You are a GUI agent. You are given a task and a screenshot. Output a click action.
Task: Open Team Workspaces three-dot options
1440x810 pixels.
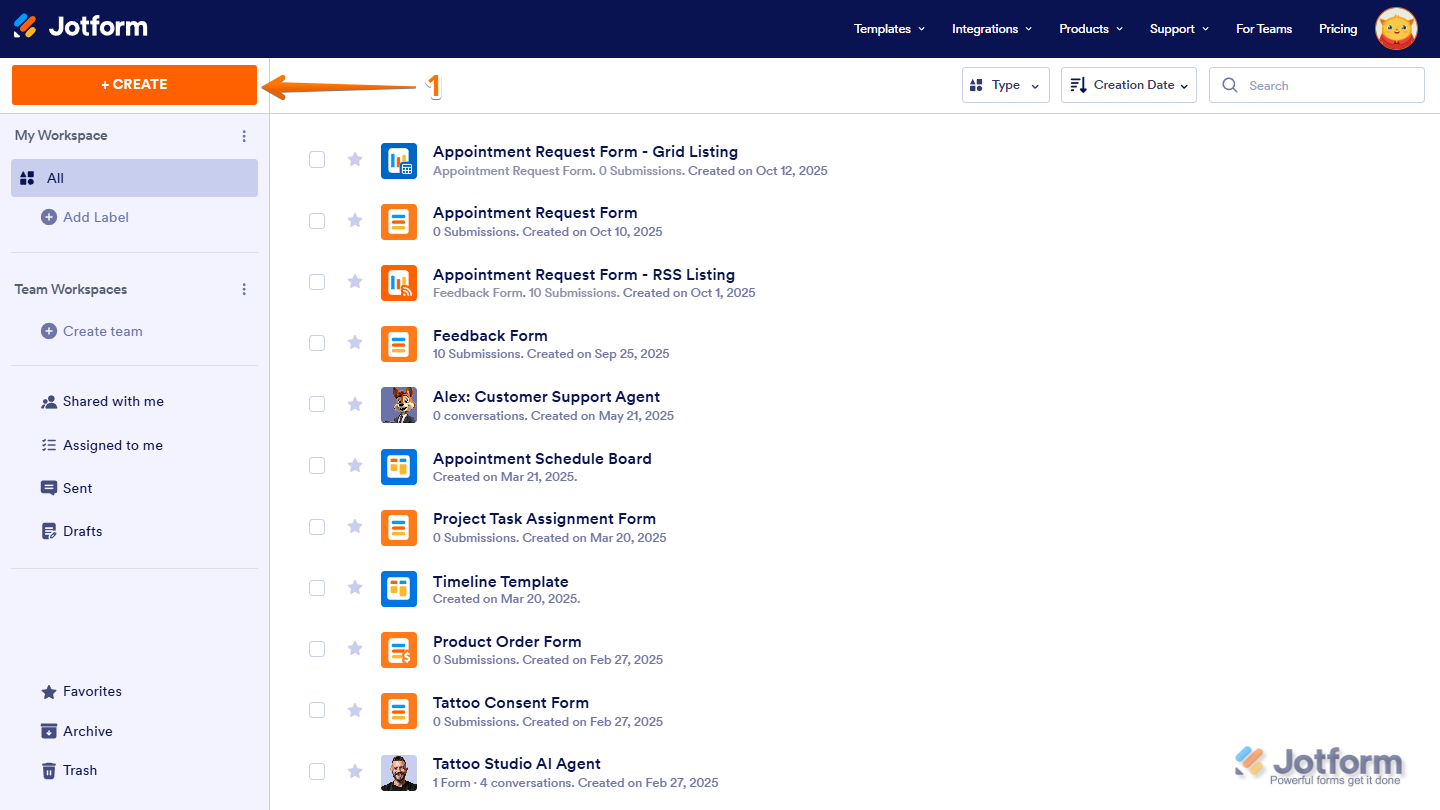244,290
